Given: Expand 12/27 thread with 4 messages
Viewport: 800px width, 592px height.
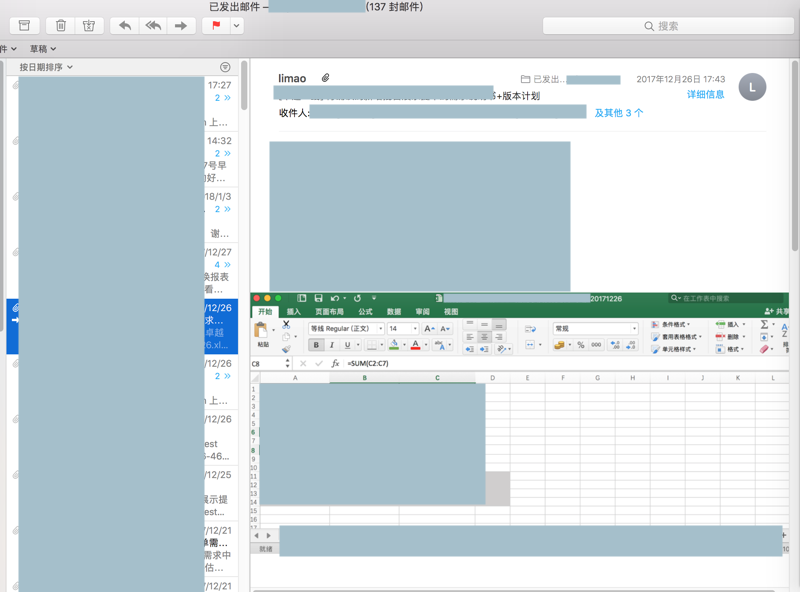Looking at the screenshot, I should (x=222, y=264).
